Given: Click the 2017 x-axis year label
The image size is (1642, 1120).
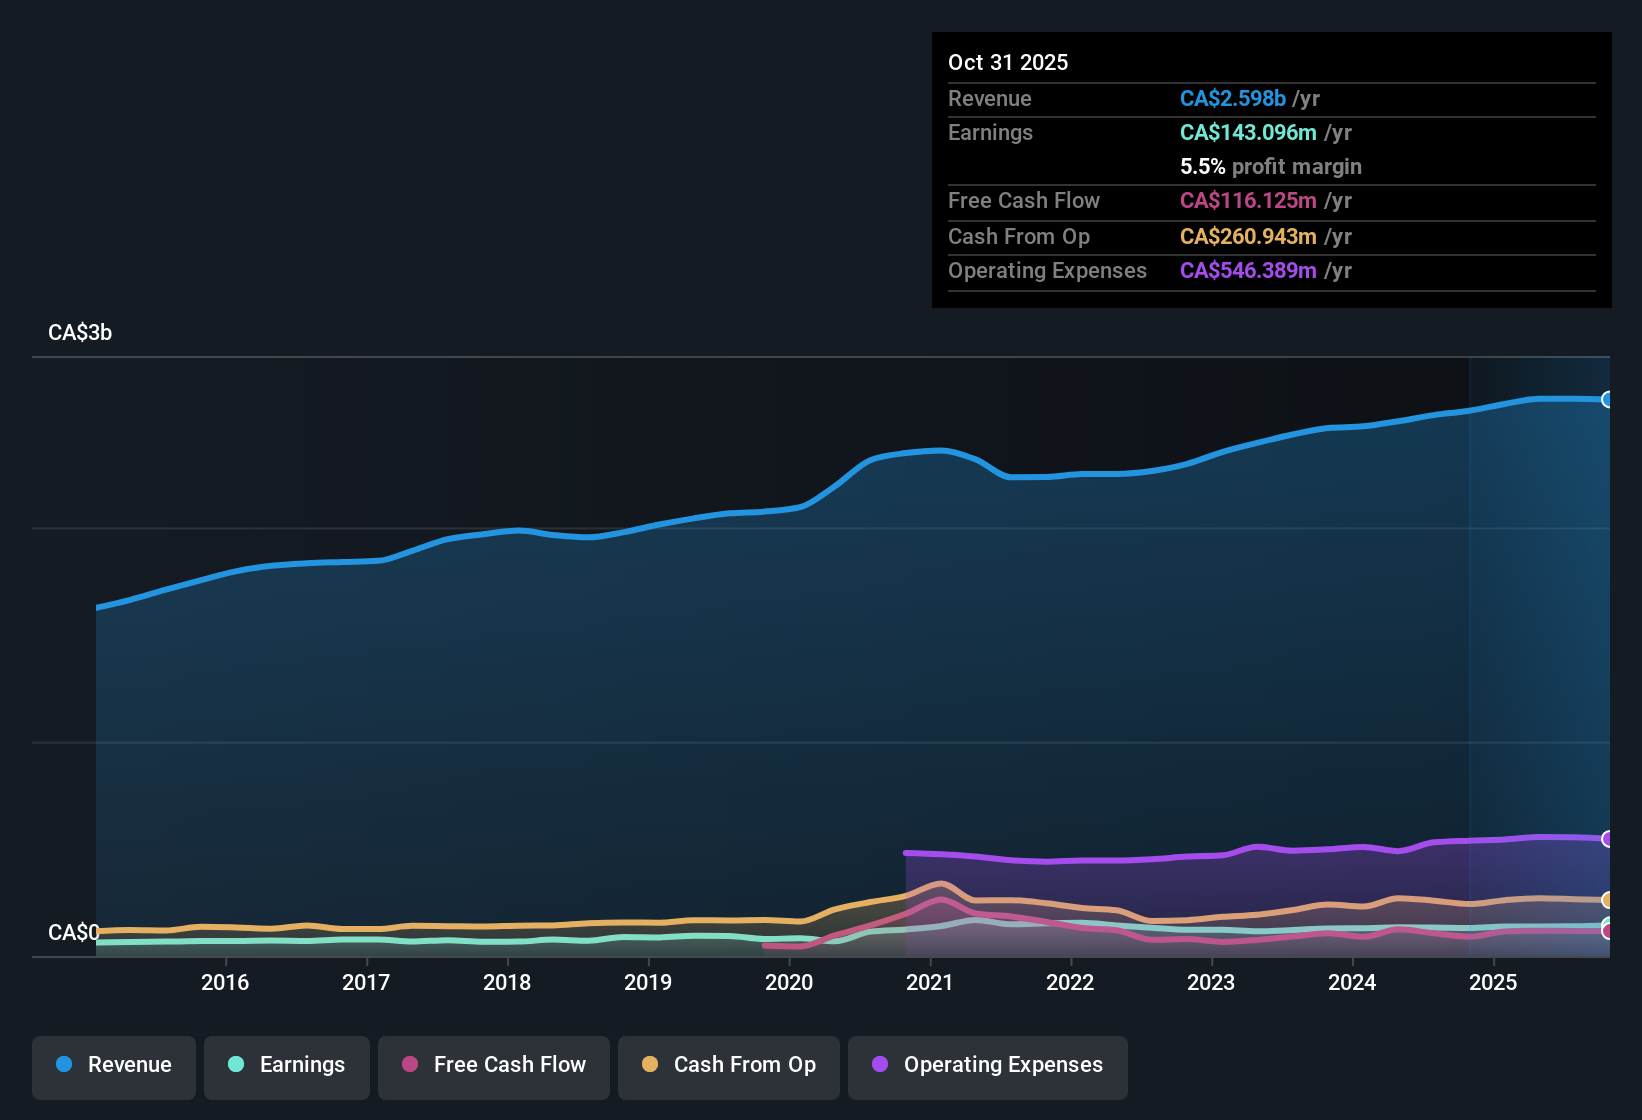Looking at the screenshot, I should point(366,983).
